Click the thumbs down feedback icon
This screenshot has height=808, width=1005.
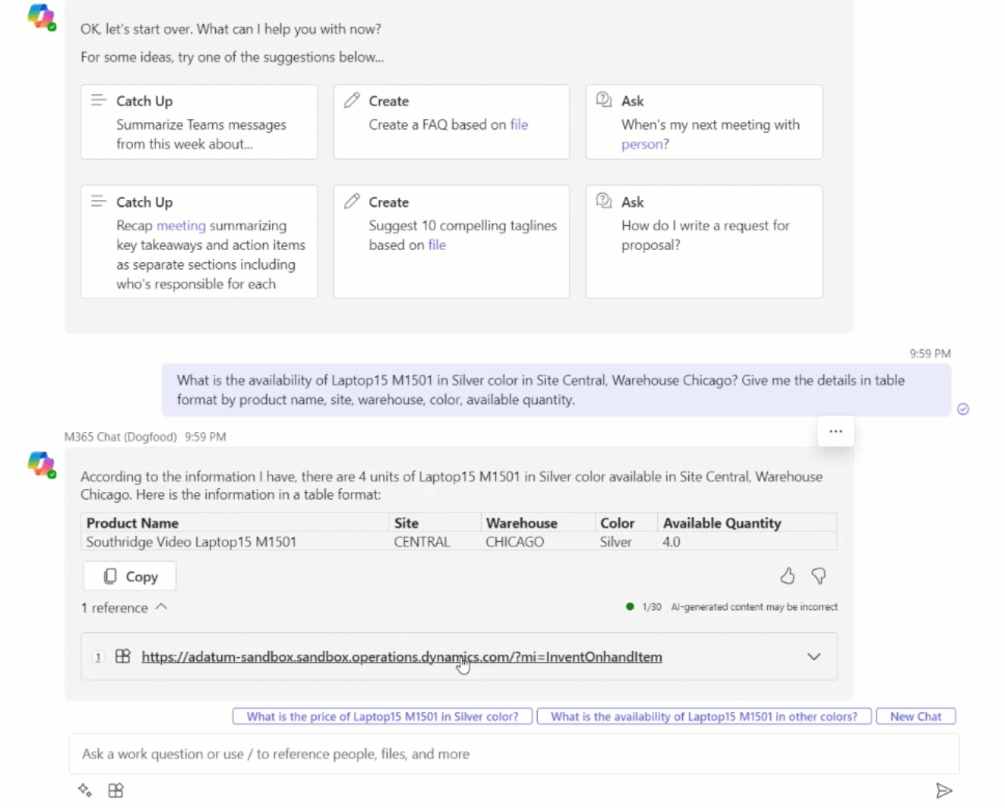coord(818,576)
